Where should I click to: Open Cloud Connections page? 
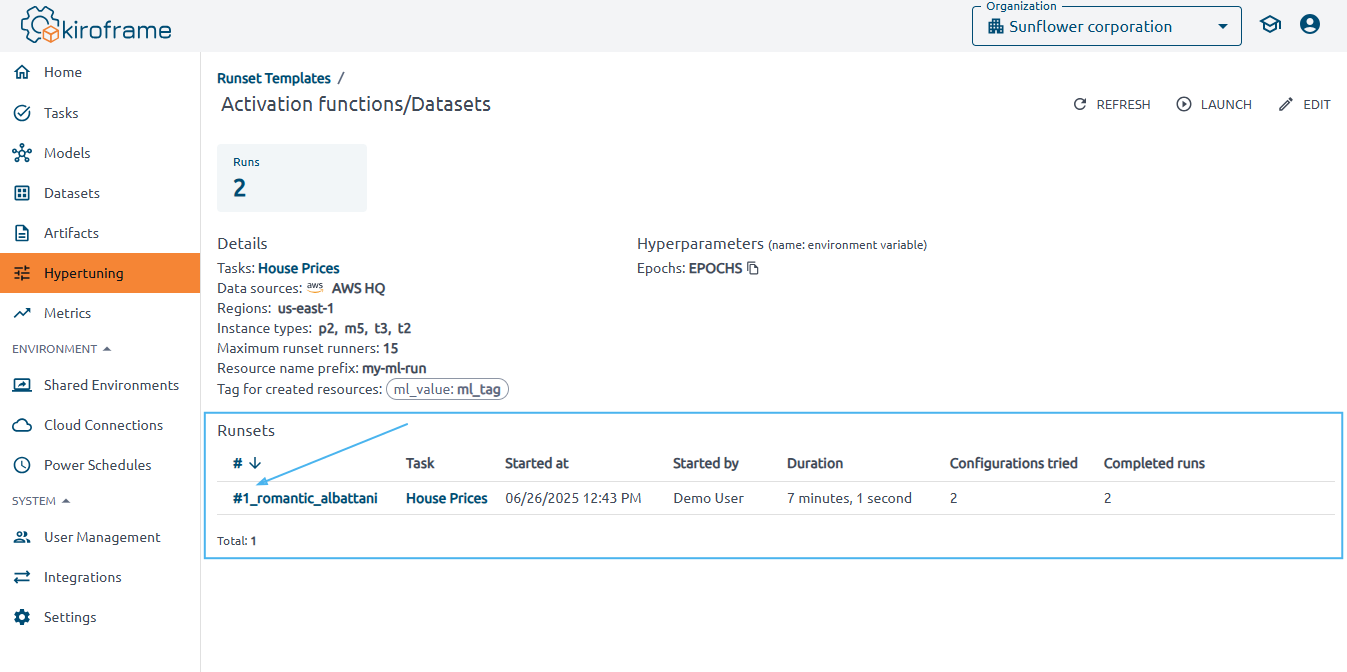pyautogui.click(x=103, y=425)
